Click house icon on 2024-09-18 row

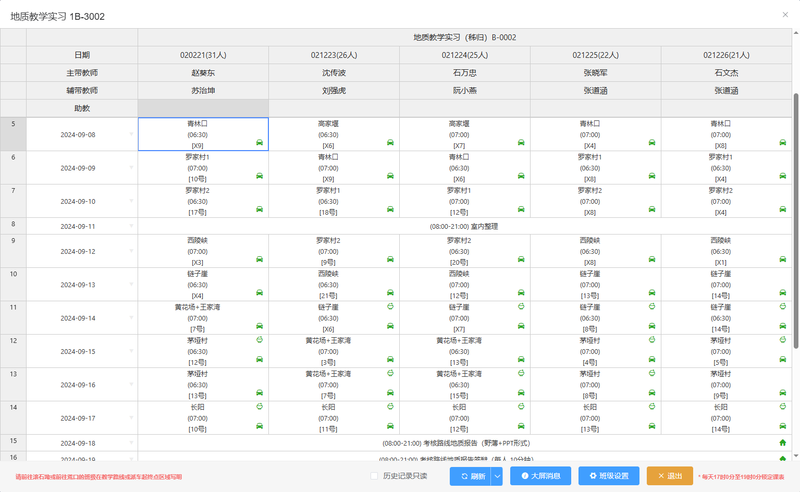pos(782,441)
